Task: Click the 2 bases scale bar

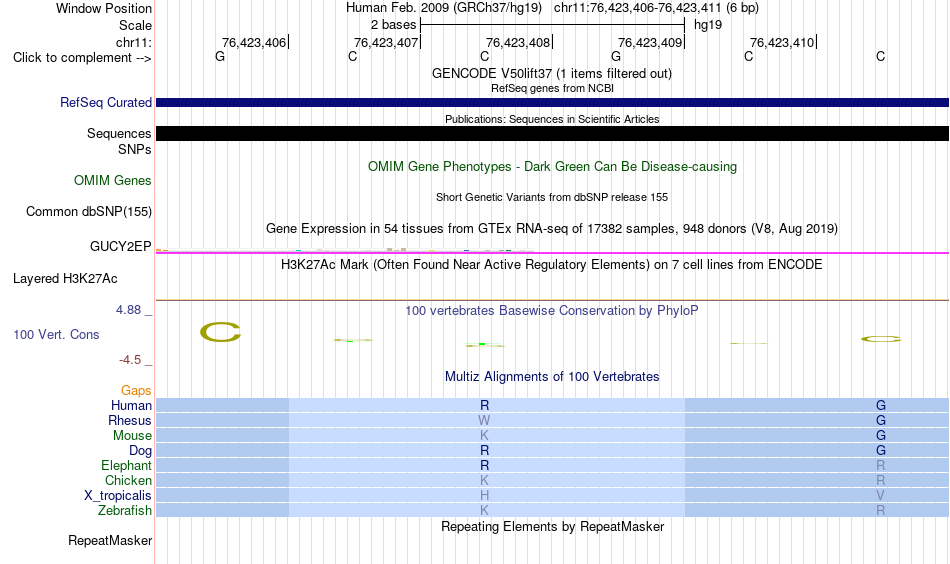Action: 552,25
